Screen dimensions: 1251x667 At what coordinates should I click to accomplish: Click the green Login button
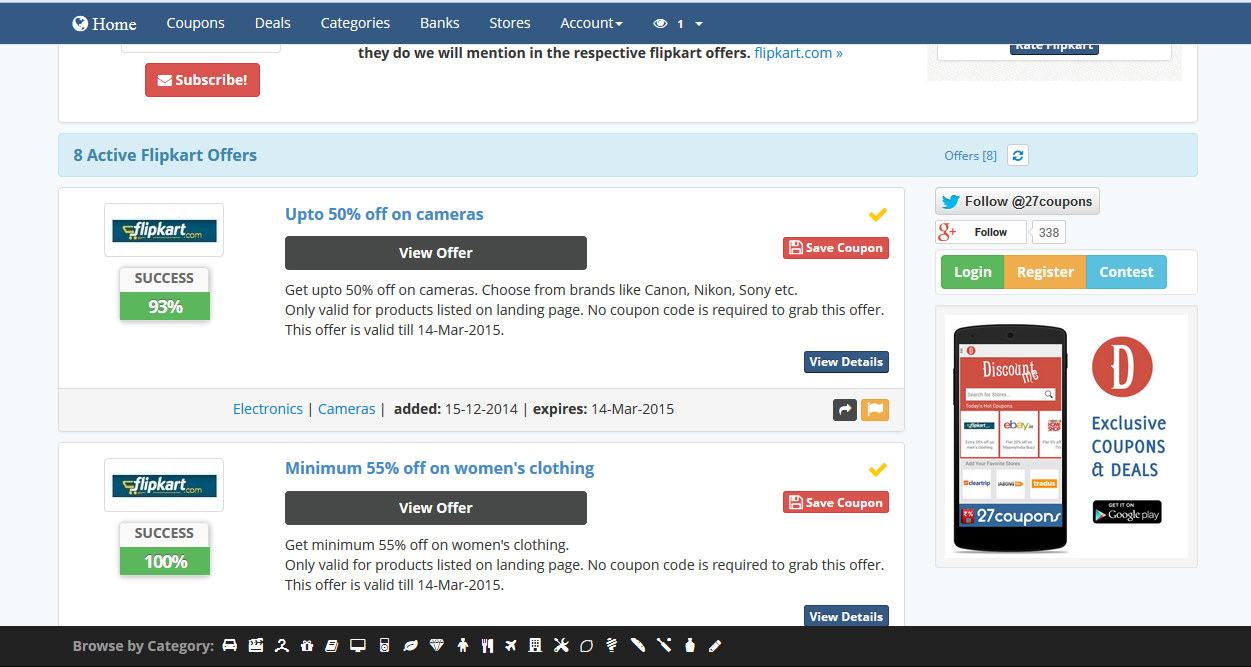(x=972, y=272)
